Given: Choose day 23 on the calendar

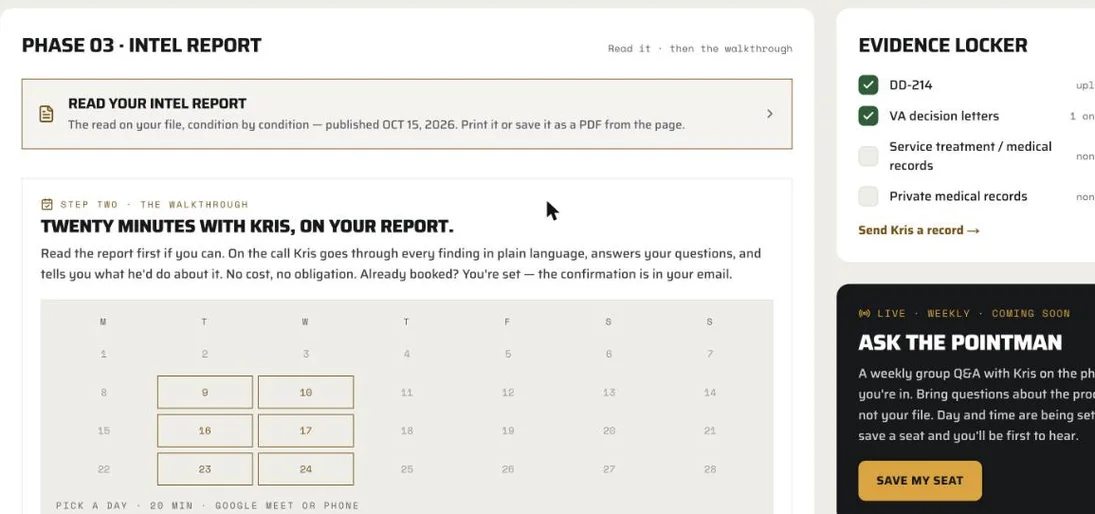Looking at the screenshot, I should tap(205, 469).
